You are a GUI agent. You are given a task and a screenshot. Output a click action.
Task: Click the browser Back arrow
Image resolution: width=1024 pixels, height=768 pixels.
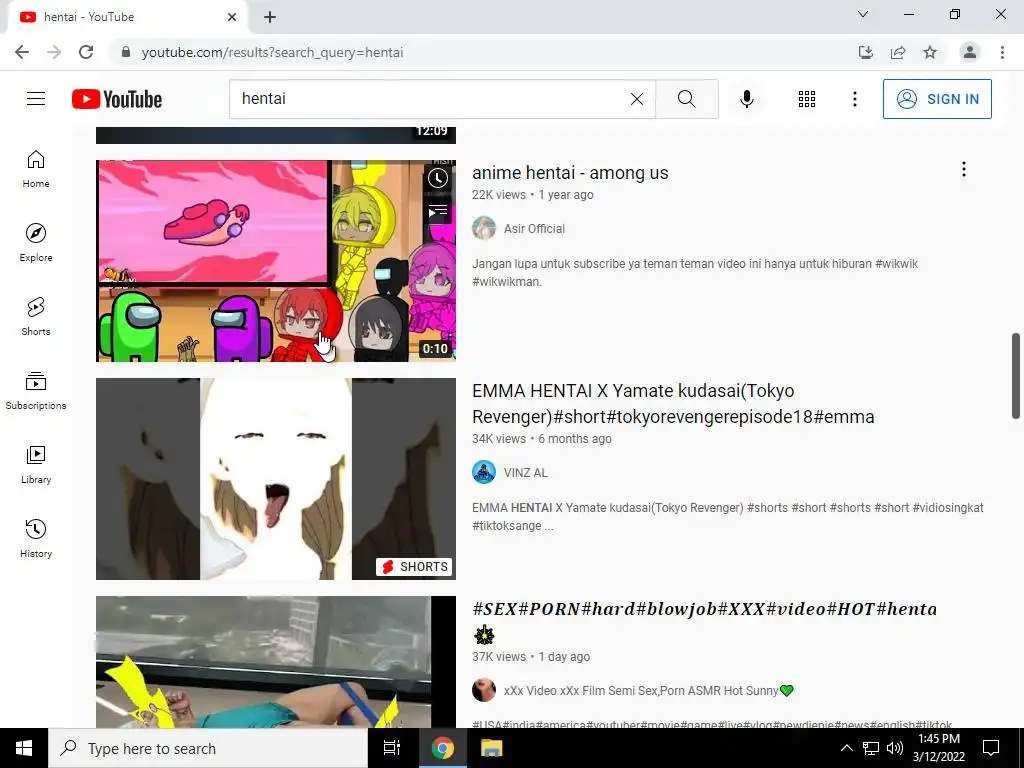[x=22, y=52]
